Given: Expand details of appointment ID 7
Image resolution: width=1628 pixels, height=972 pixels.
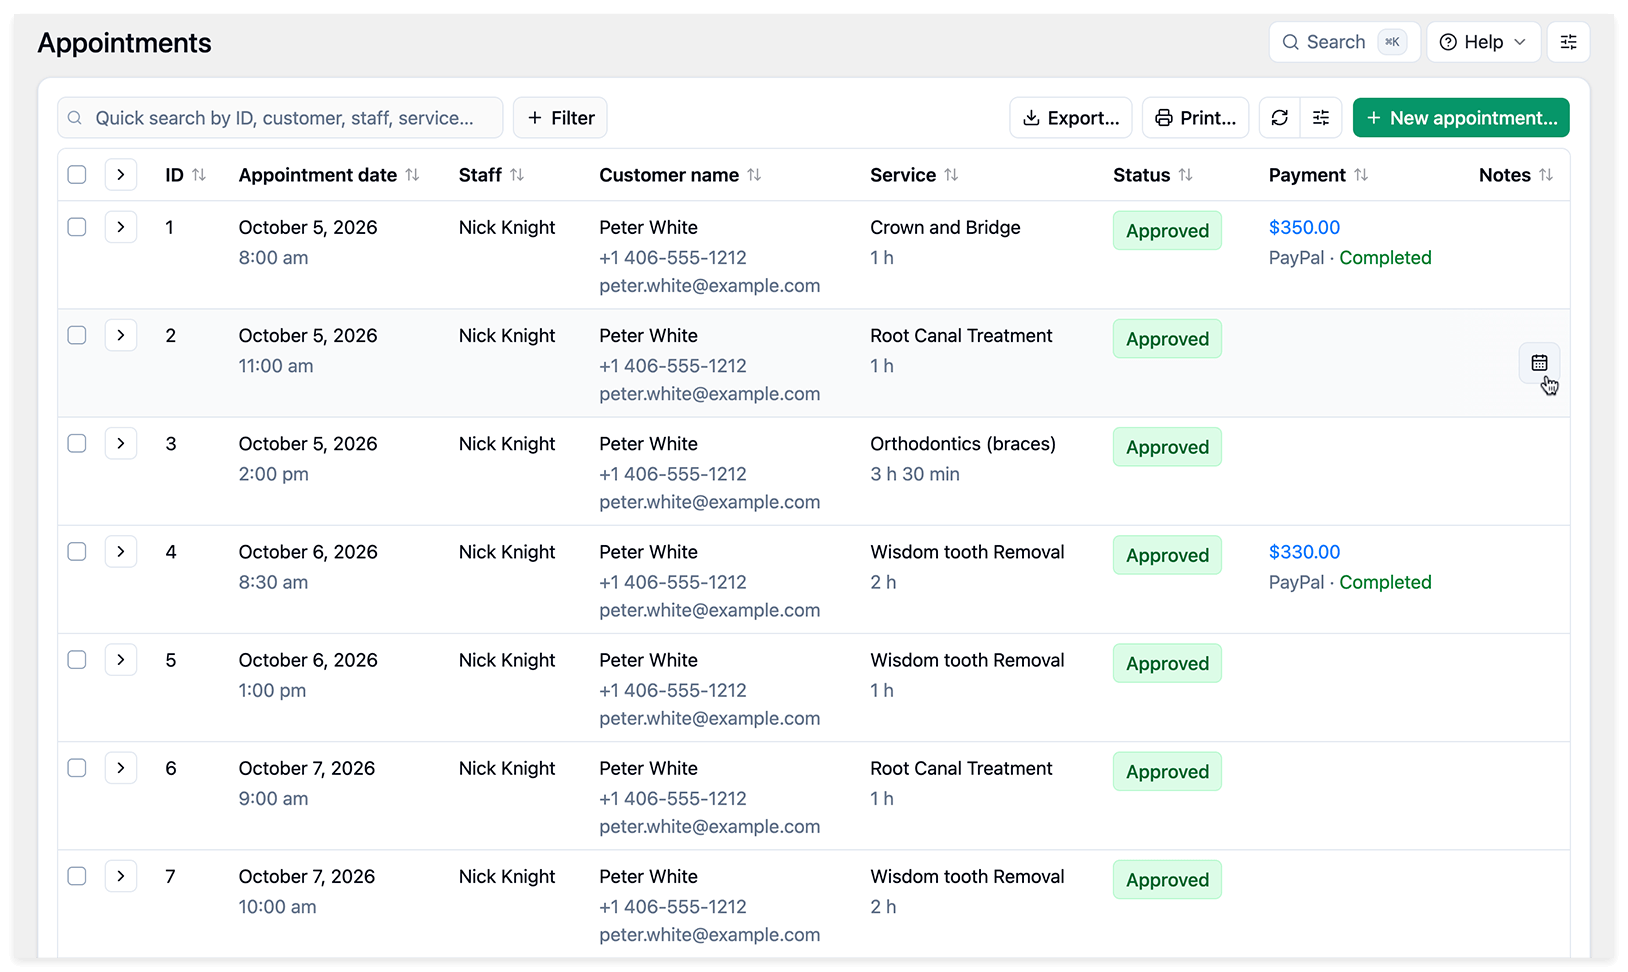Looking at the screenshot, I should pyautogui.click(x=121, y=876).
